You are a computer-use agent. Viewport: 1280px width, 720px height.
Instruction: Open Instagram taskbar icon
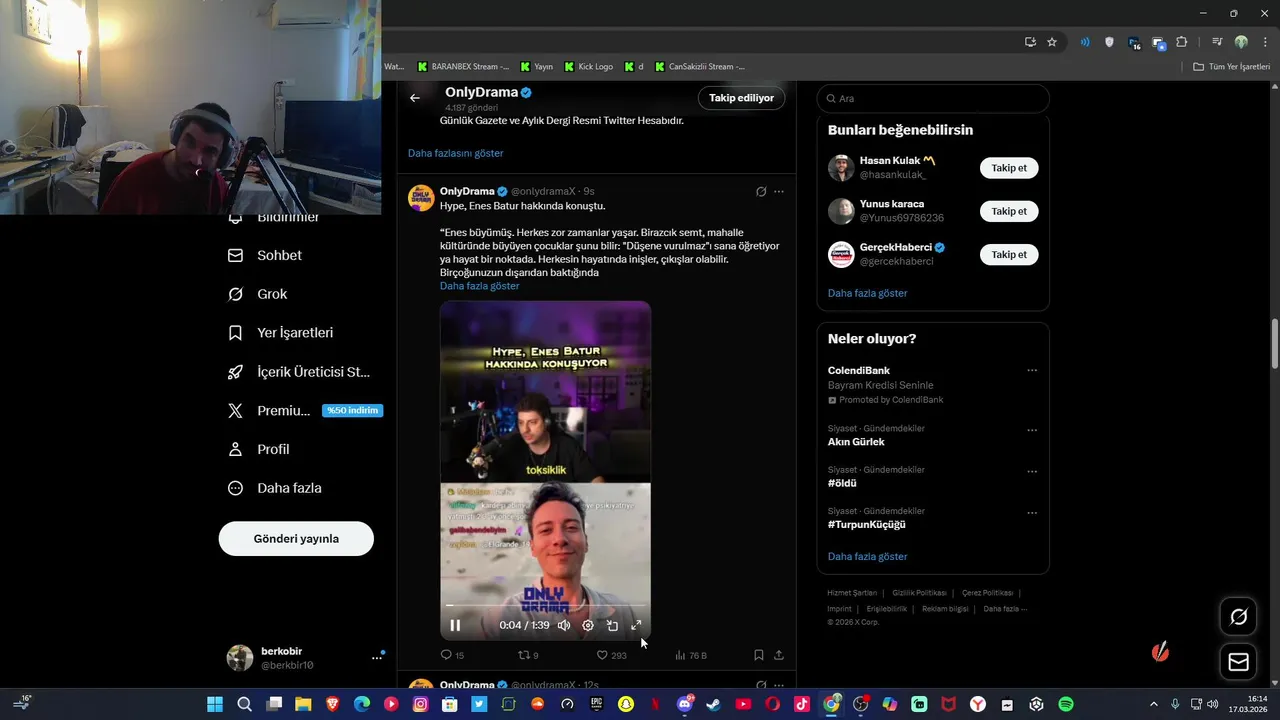click(421, 704)
